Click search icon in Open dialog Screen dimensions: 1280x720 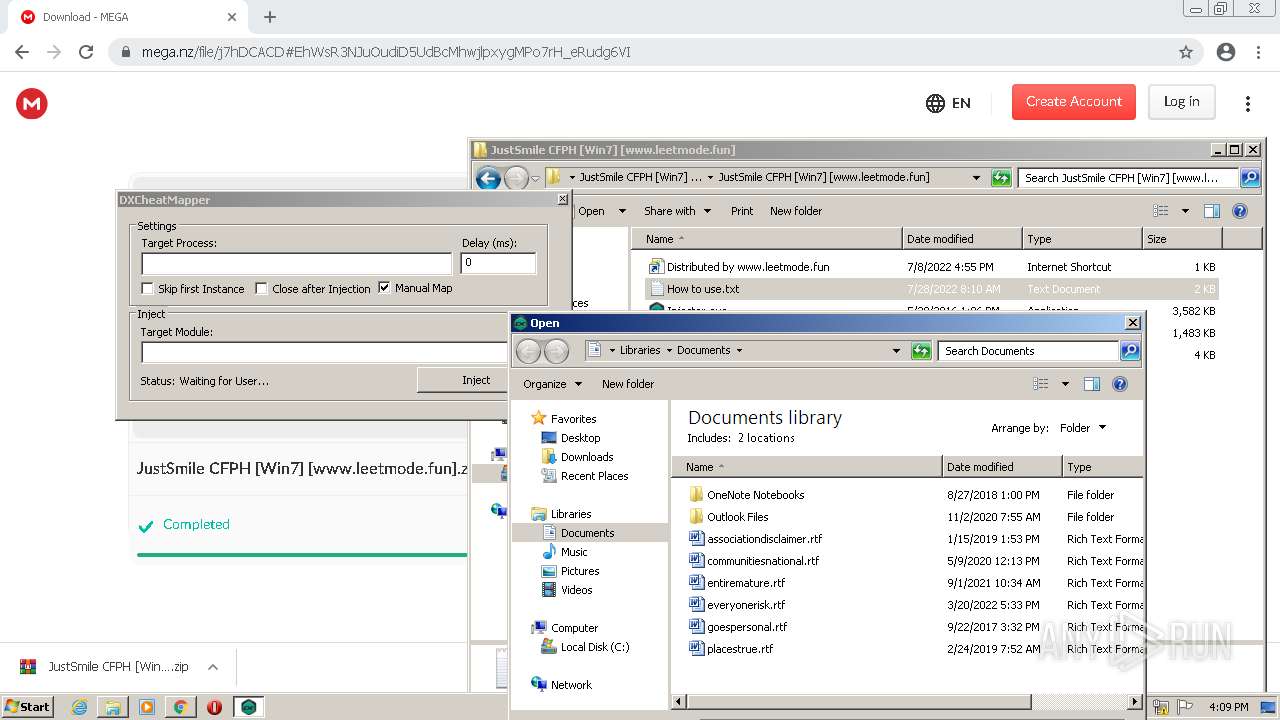point(1130,351)
